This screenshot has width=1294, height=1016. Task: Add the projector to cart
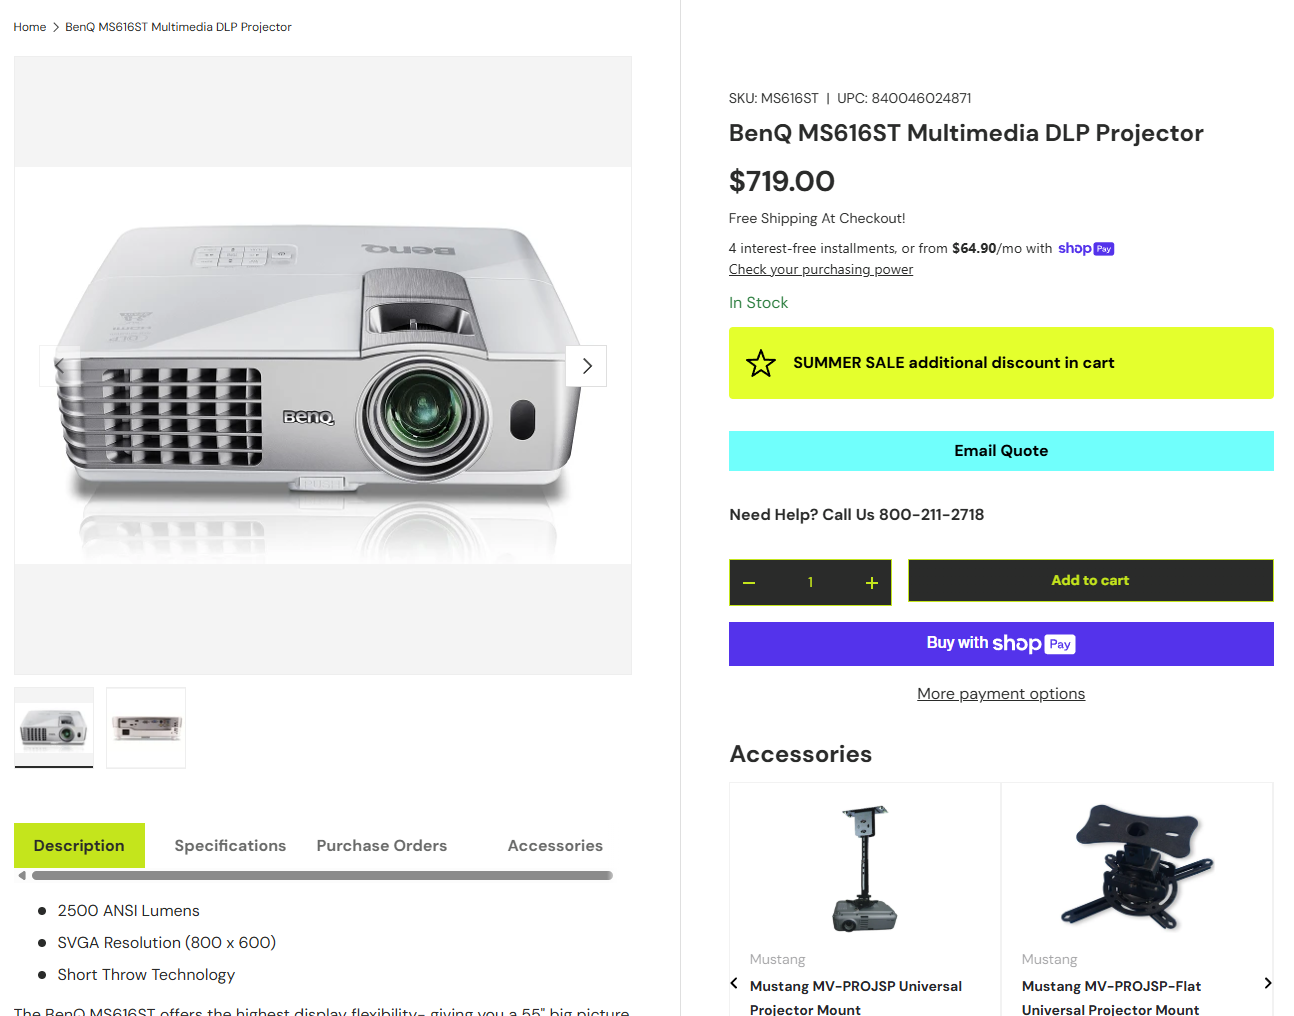[1090, 581]
